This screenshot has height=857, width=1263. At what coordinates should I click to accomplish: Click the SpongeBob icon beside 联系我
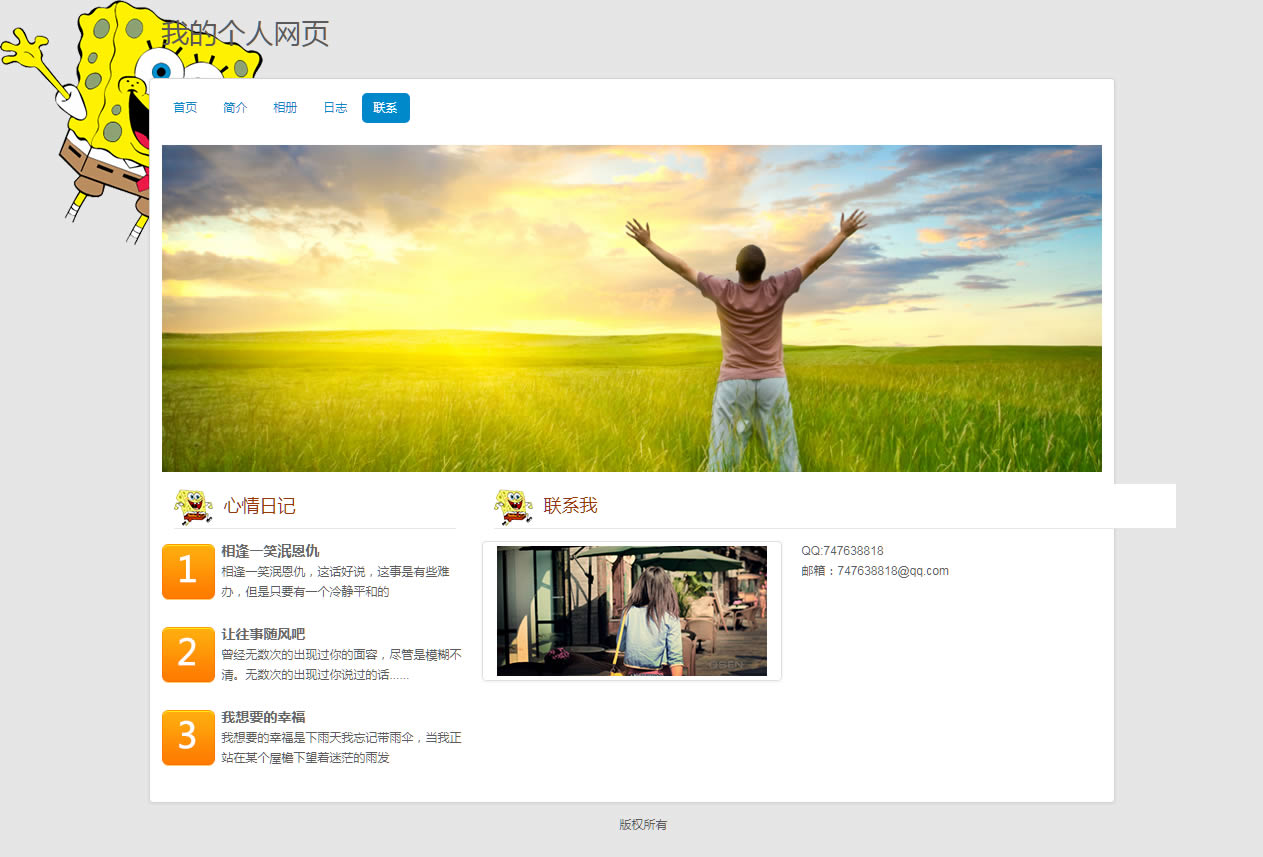pyautogui.click(x=513, y=506)
